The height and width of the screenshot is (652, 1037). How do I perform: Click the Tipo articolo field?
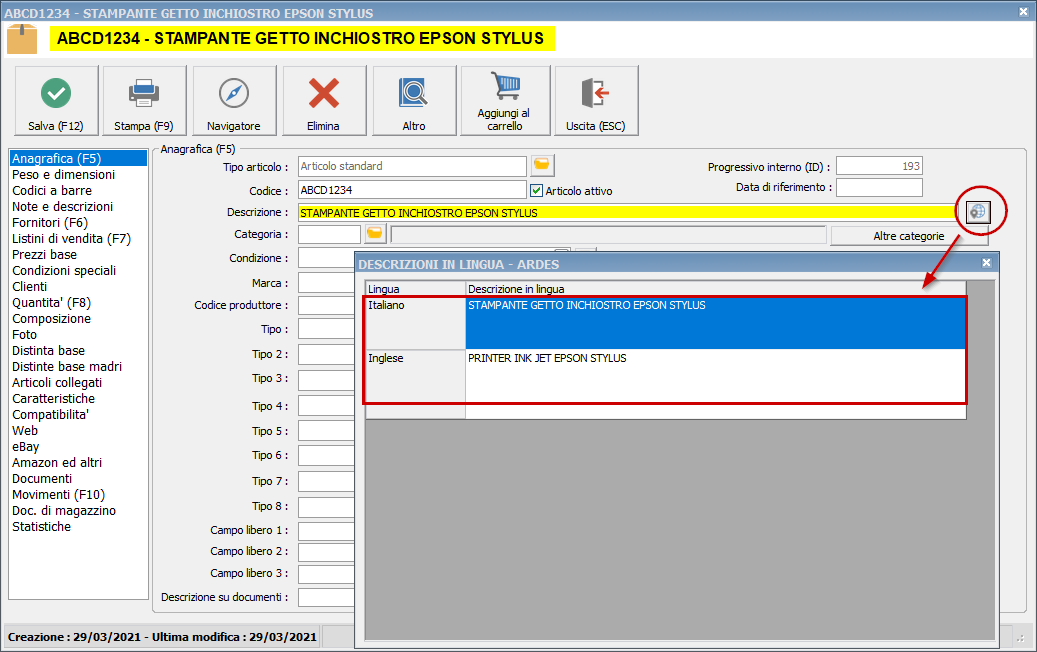click(412, 166)
